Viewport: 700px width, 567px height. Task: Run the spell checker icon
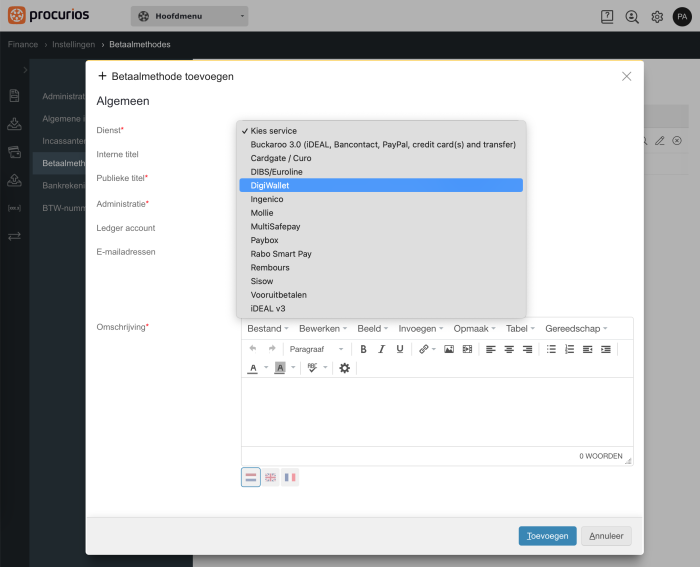pyautogui.click(x=312, y=368)
